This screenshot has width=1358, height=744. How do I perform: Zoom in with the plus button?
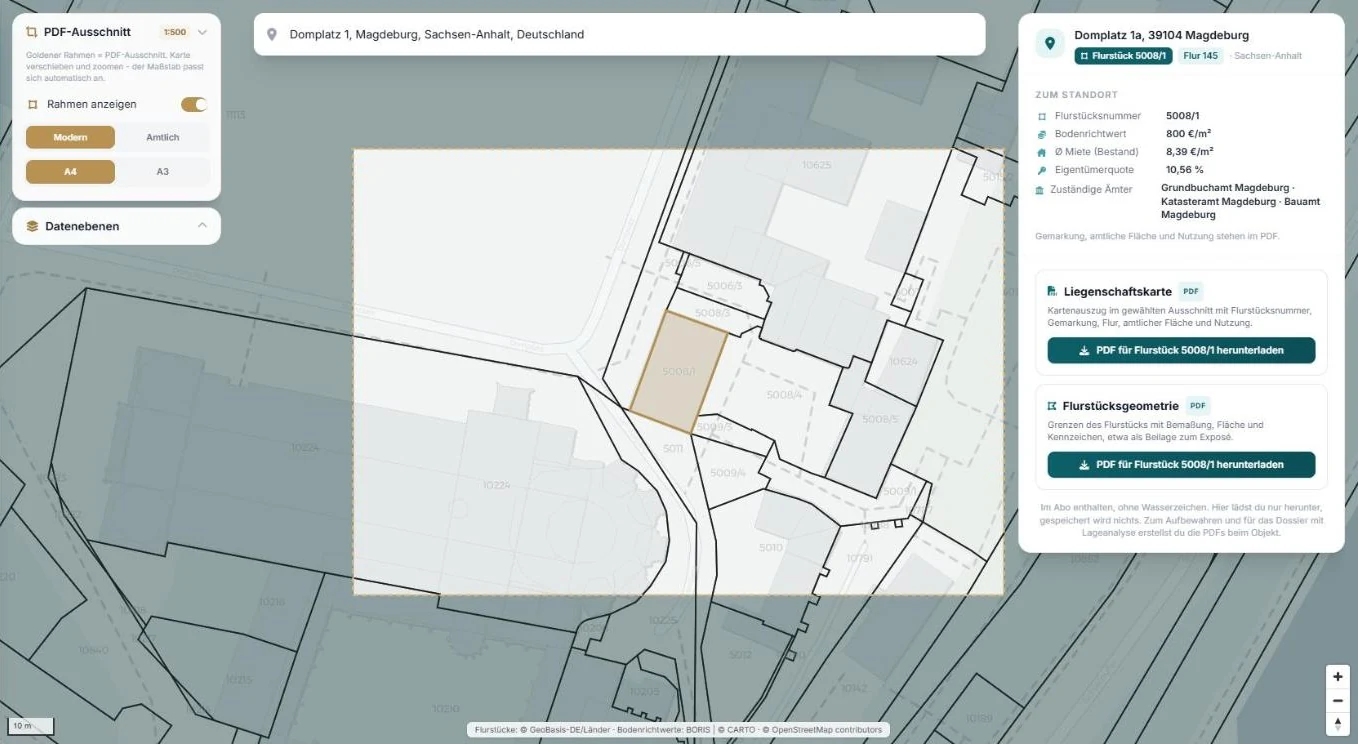coord(1338,677)
